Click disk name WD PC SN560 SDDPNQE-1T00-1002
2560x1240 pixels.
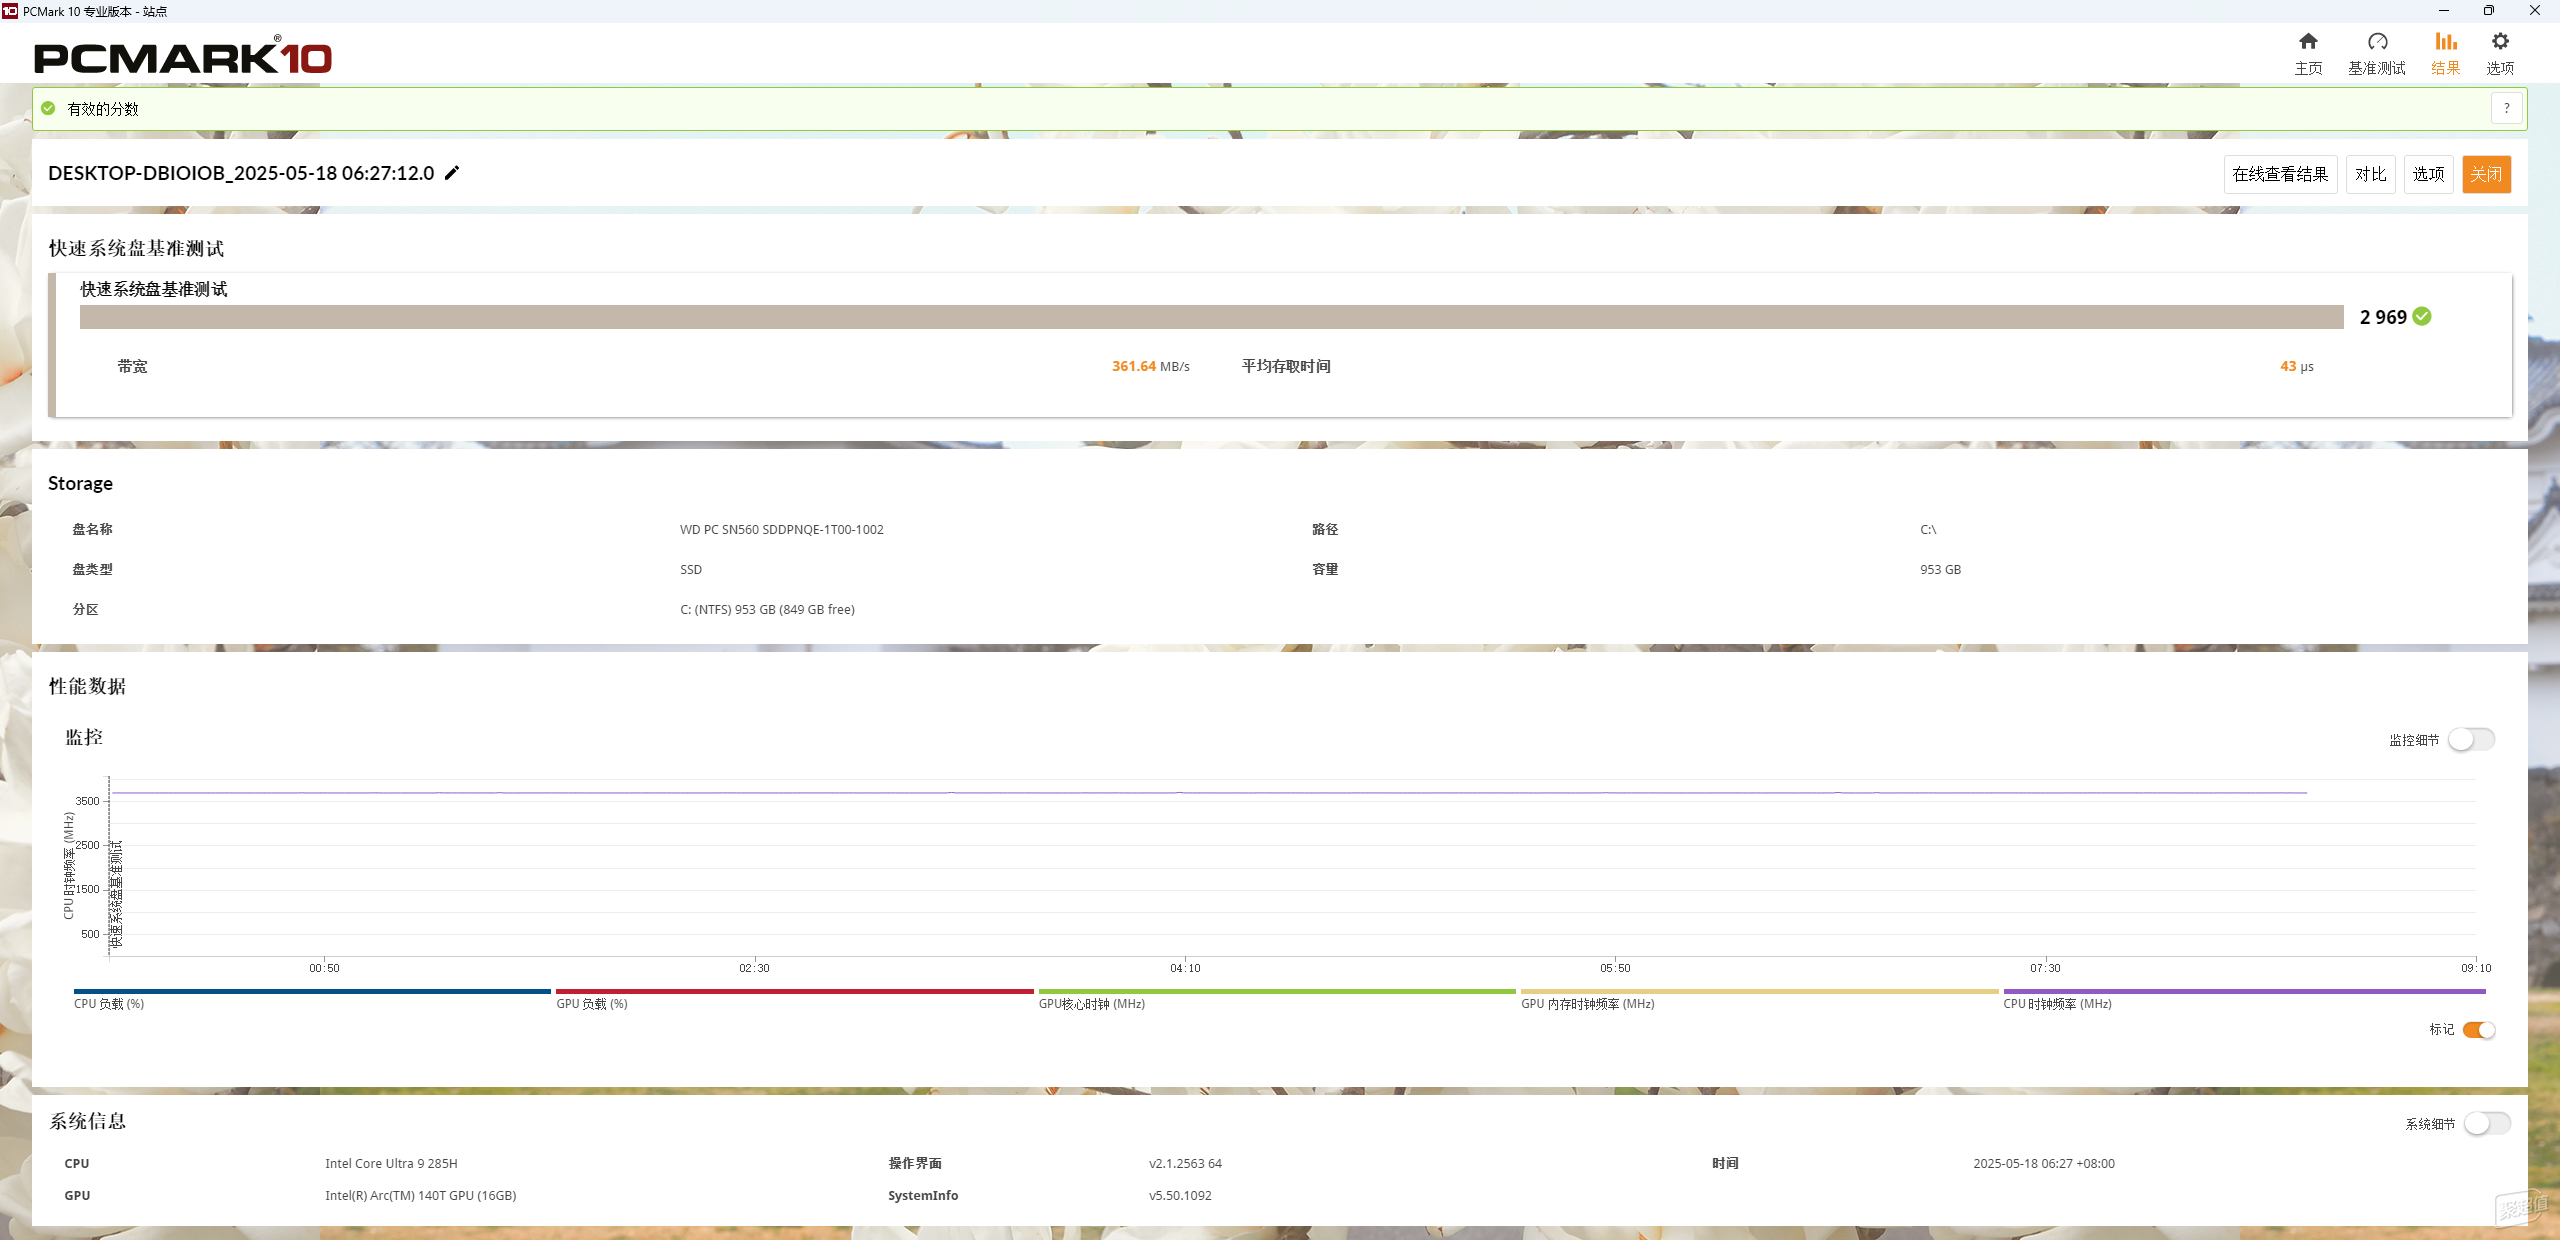coord(782,529)
